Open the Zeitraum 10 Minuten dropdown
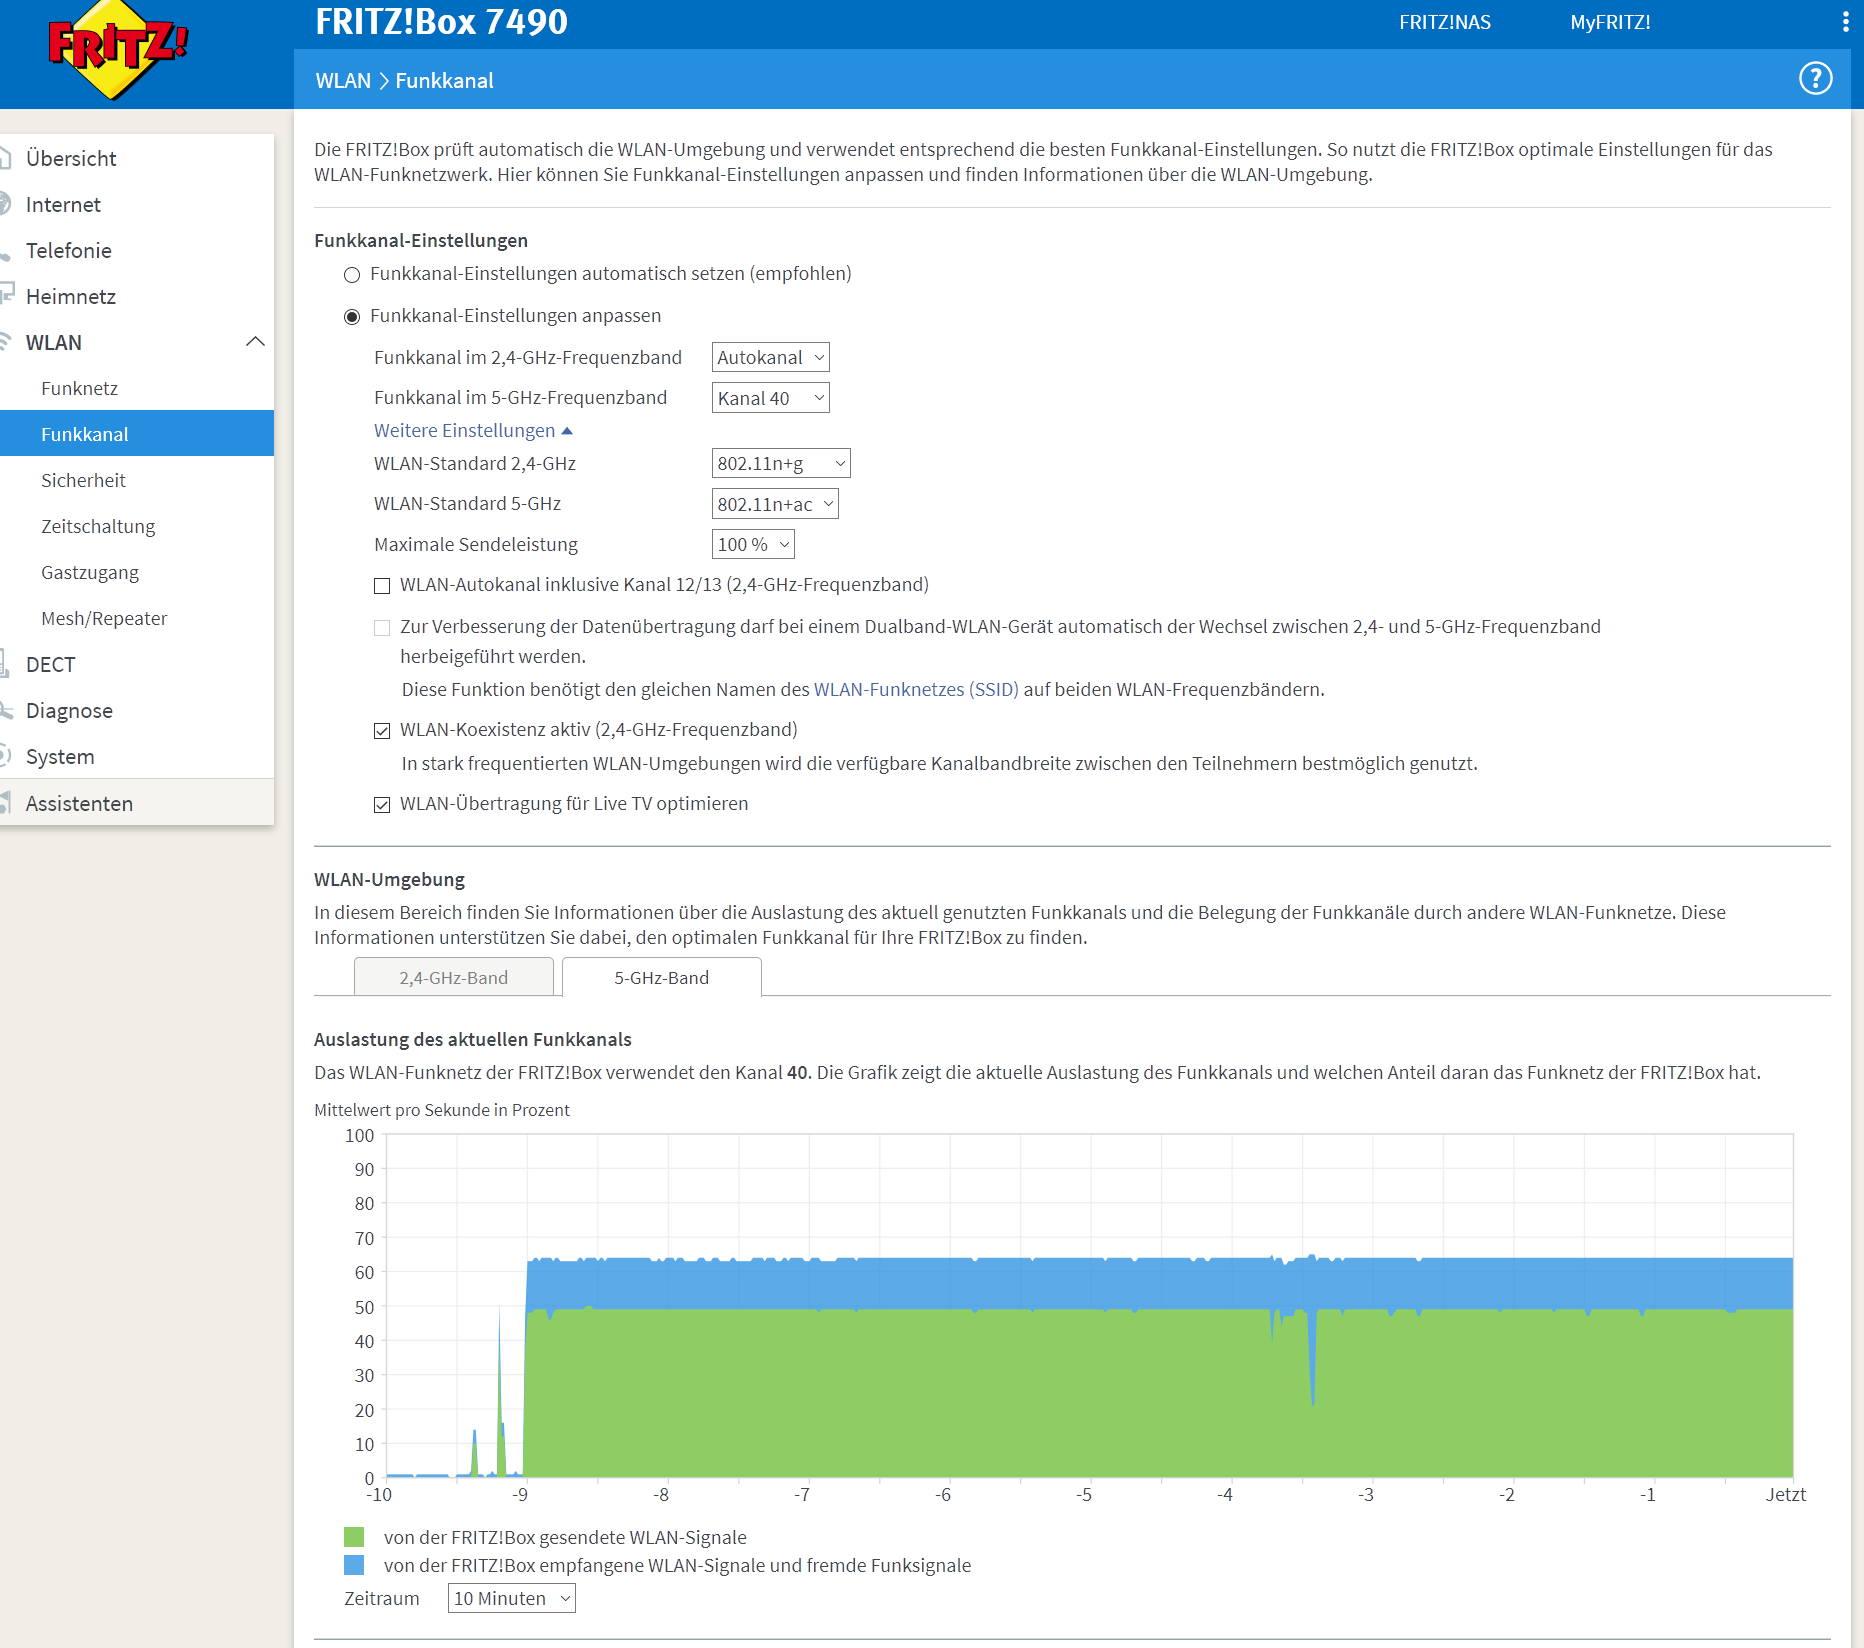 click(511, 1598)
